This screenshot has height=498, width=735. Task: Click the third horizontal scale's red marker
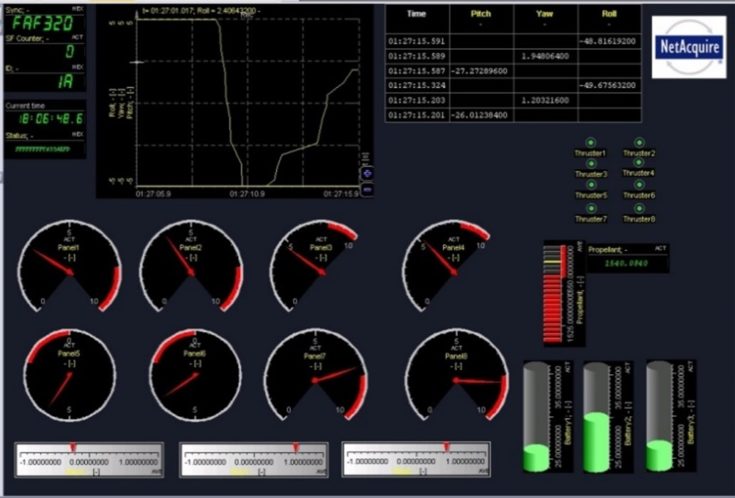[x=447, y=447]
